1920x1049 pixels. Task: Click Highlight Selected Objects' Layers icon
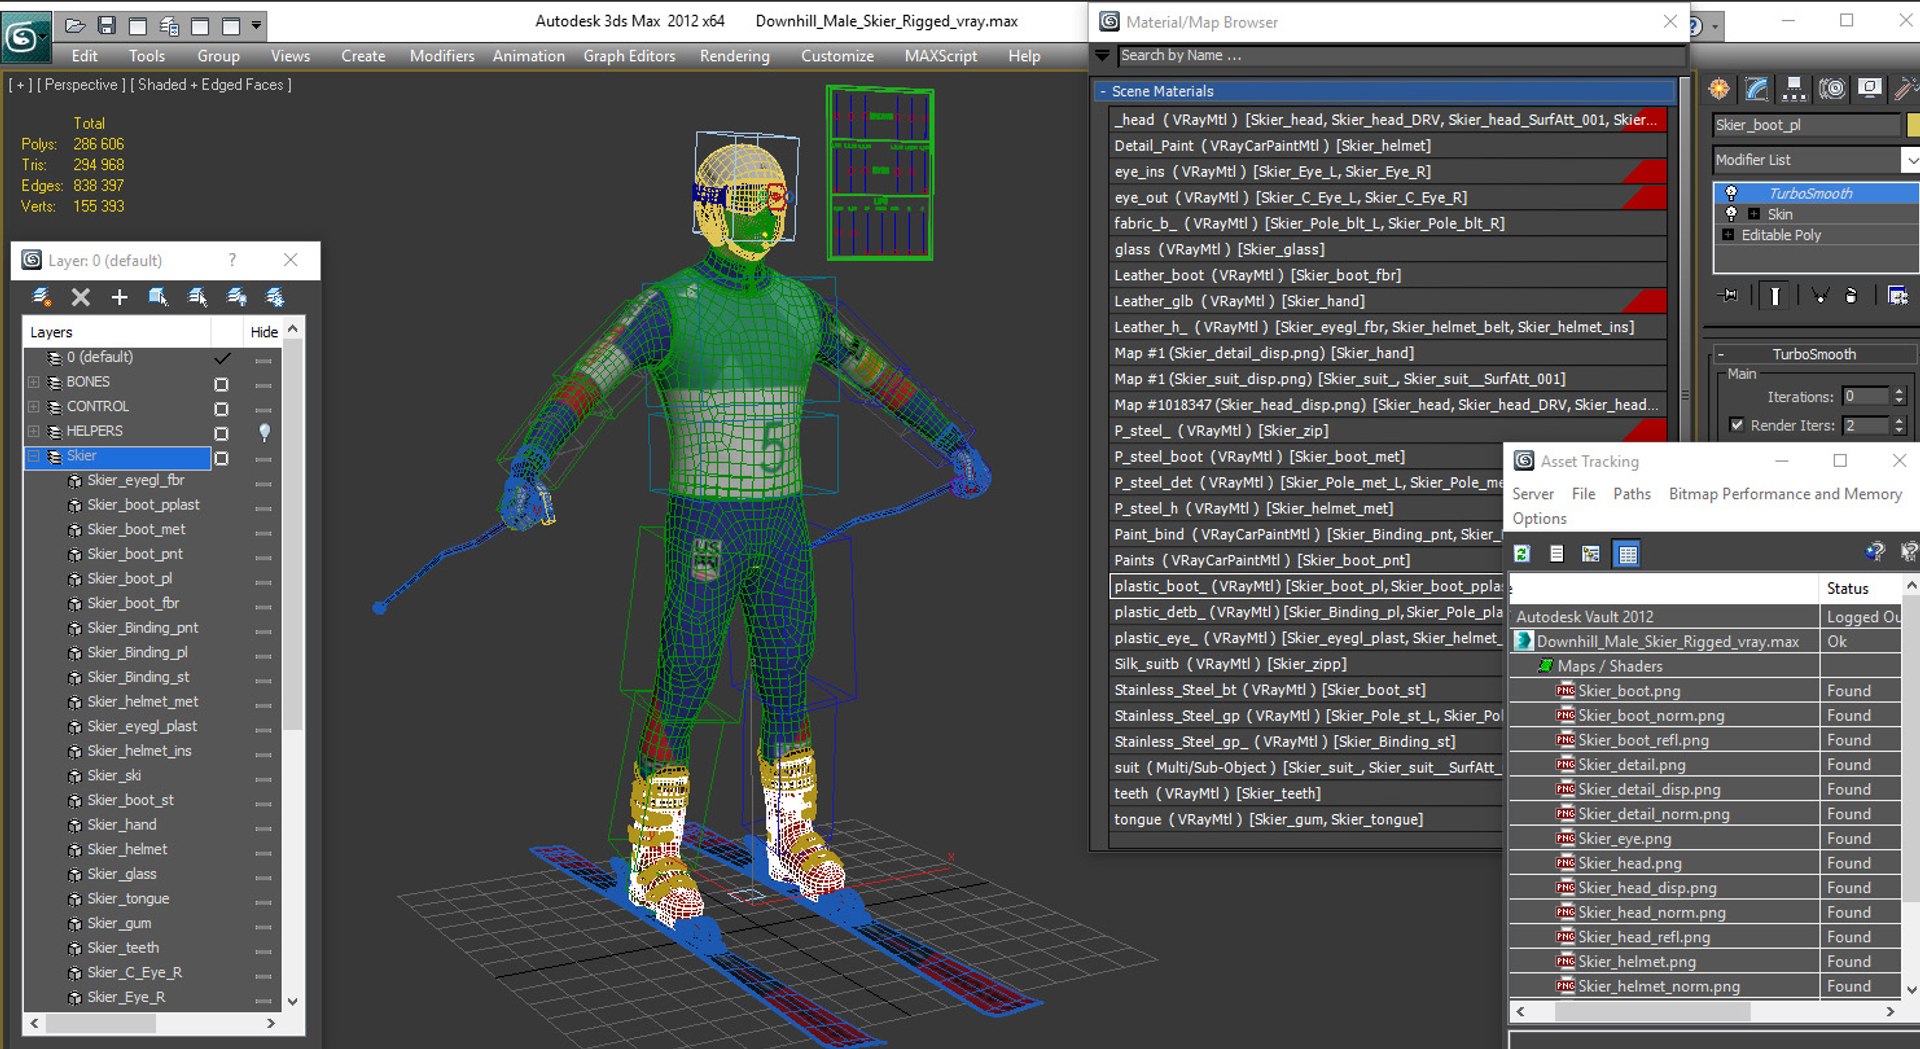click(197, 297)
